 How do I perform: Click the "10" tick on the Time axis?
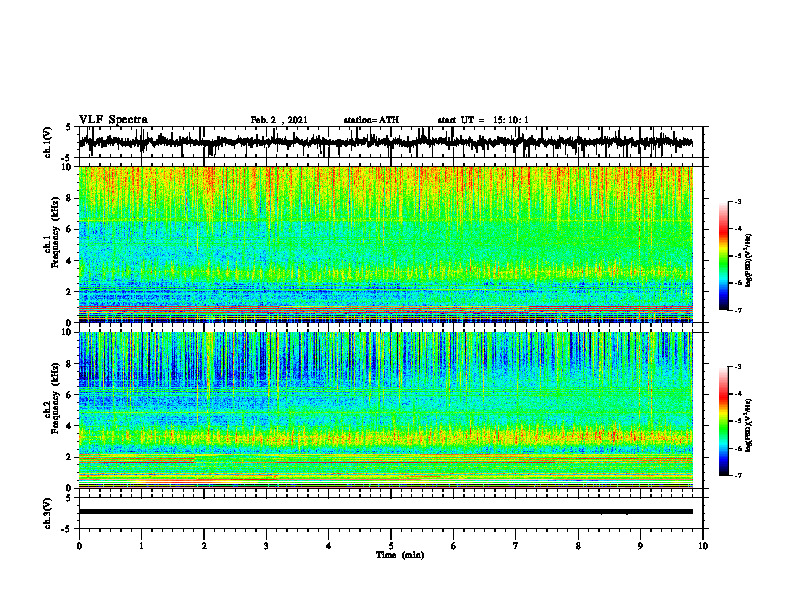pos(703,546)
